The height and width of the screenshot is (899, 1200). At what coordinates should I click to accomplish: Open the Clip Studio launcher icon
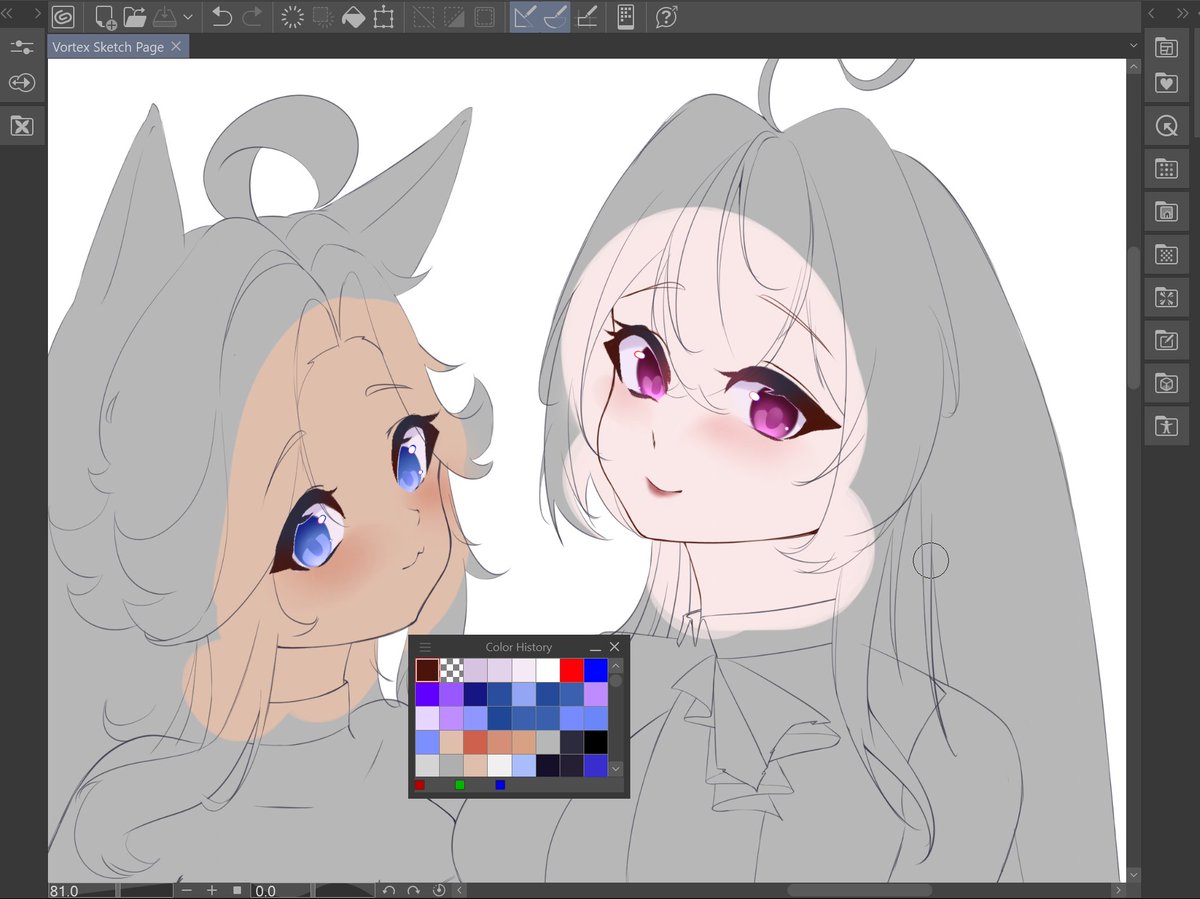(63, 16)
